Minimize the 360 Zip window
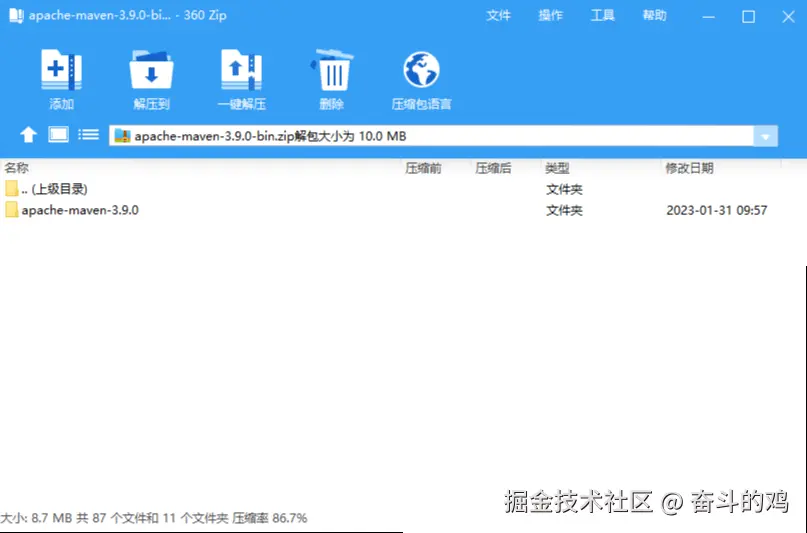 point(709,17)
